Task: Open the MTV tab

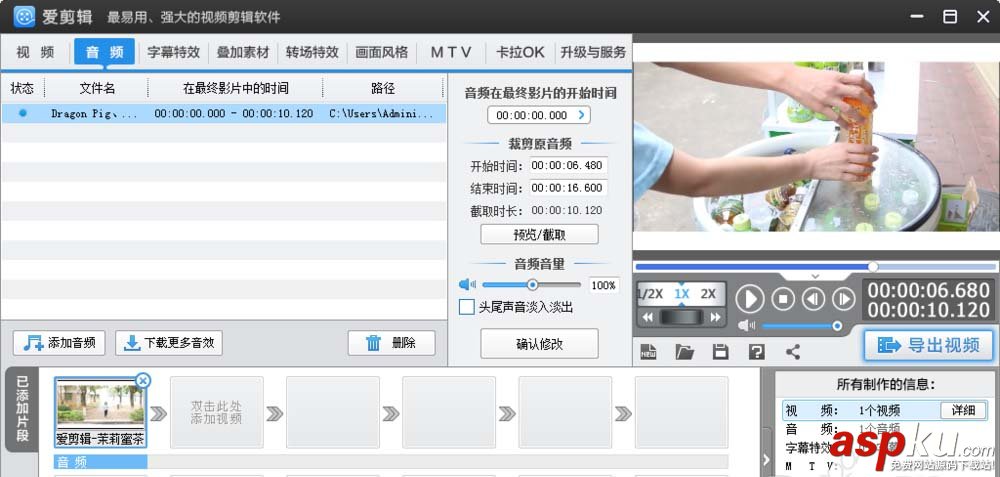Action: coord(451,52)
